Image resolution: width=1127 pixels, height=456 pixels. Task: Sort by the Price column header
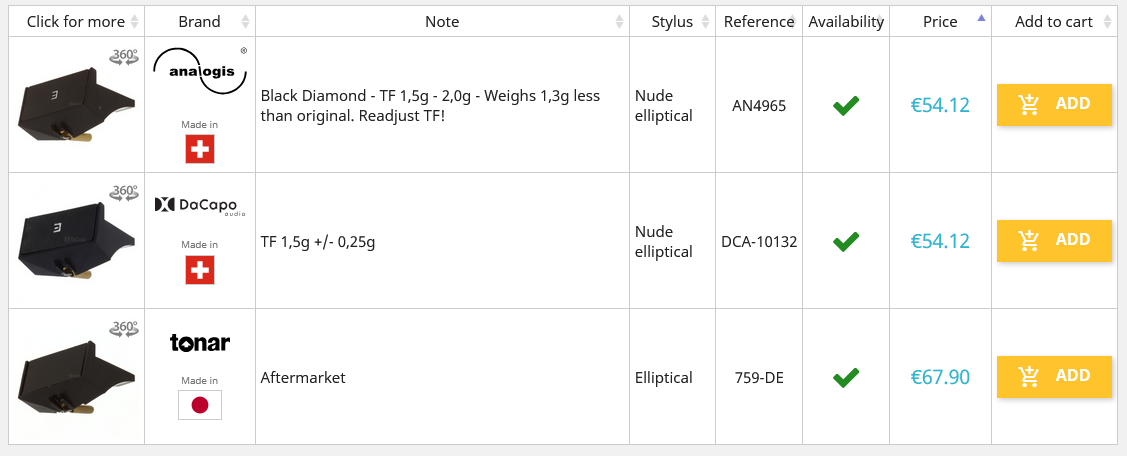[940, 21]
